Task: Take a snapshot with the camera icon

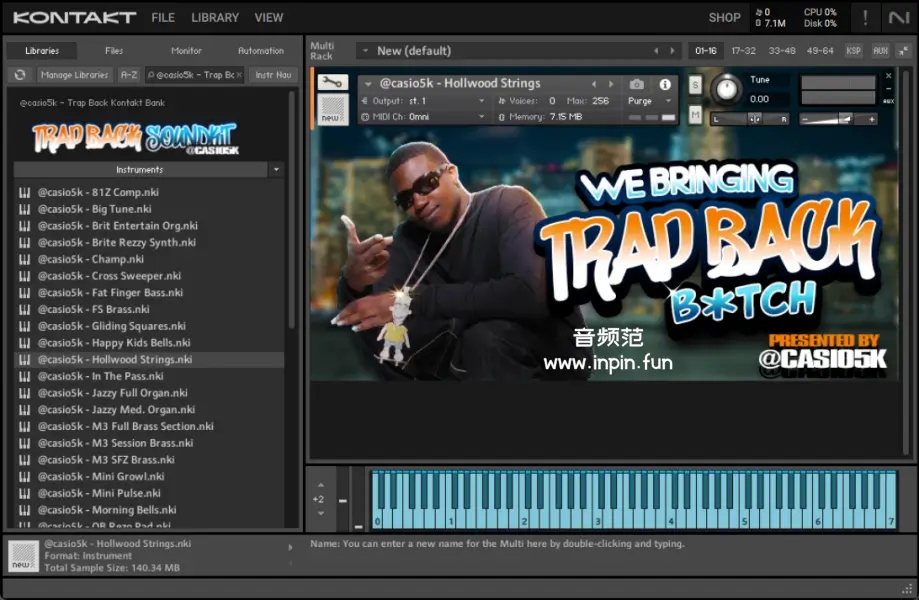Action: [636, 85]
